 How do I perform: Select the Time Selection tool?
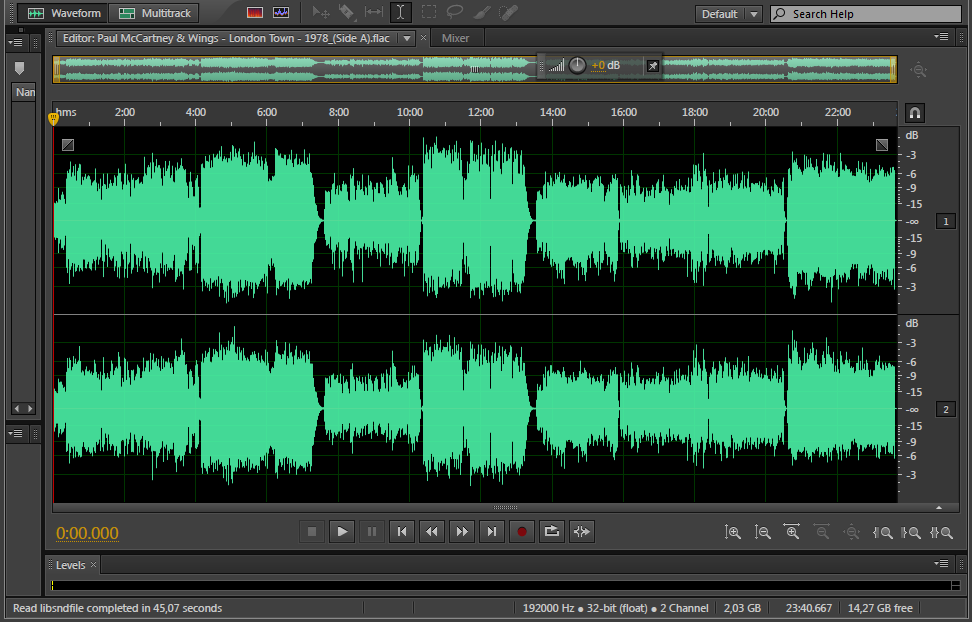[x=400, y=12]
